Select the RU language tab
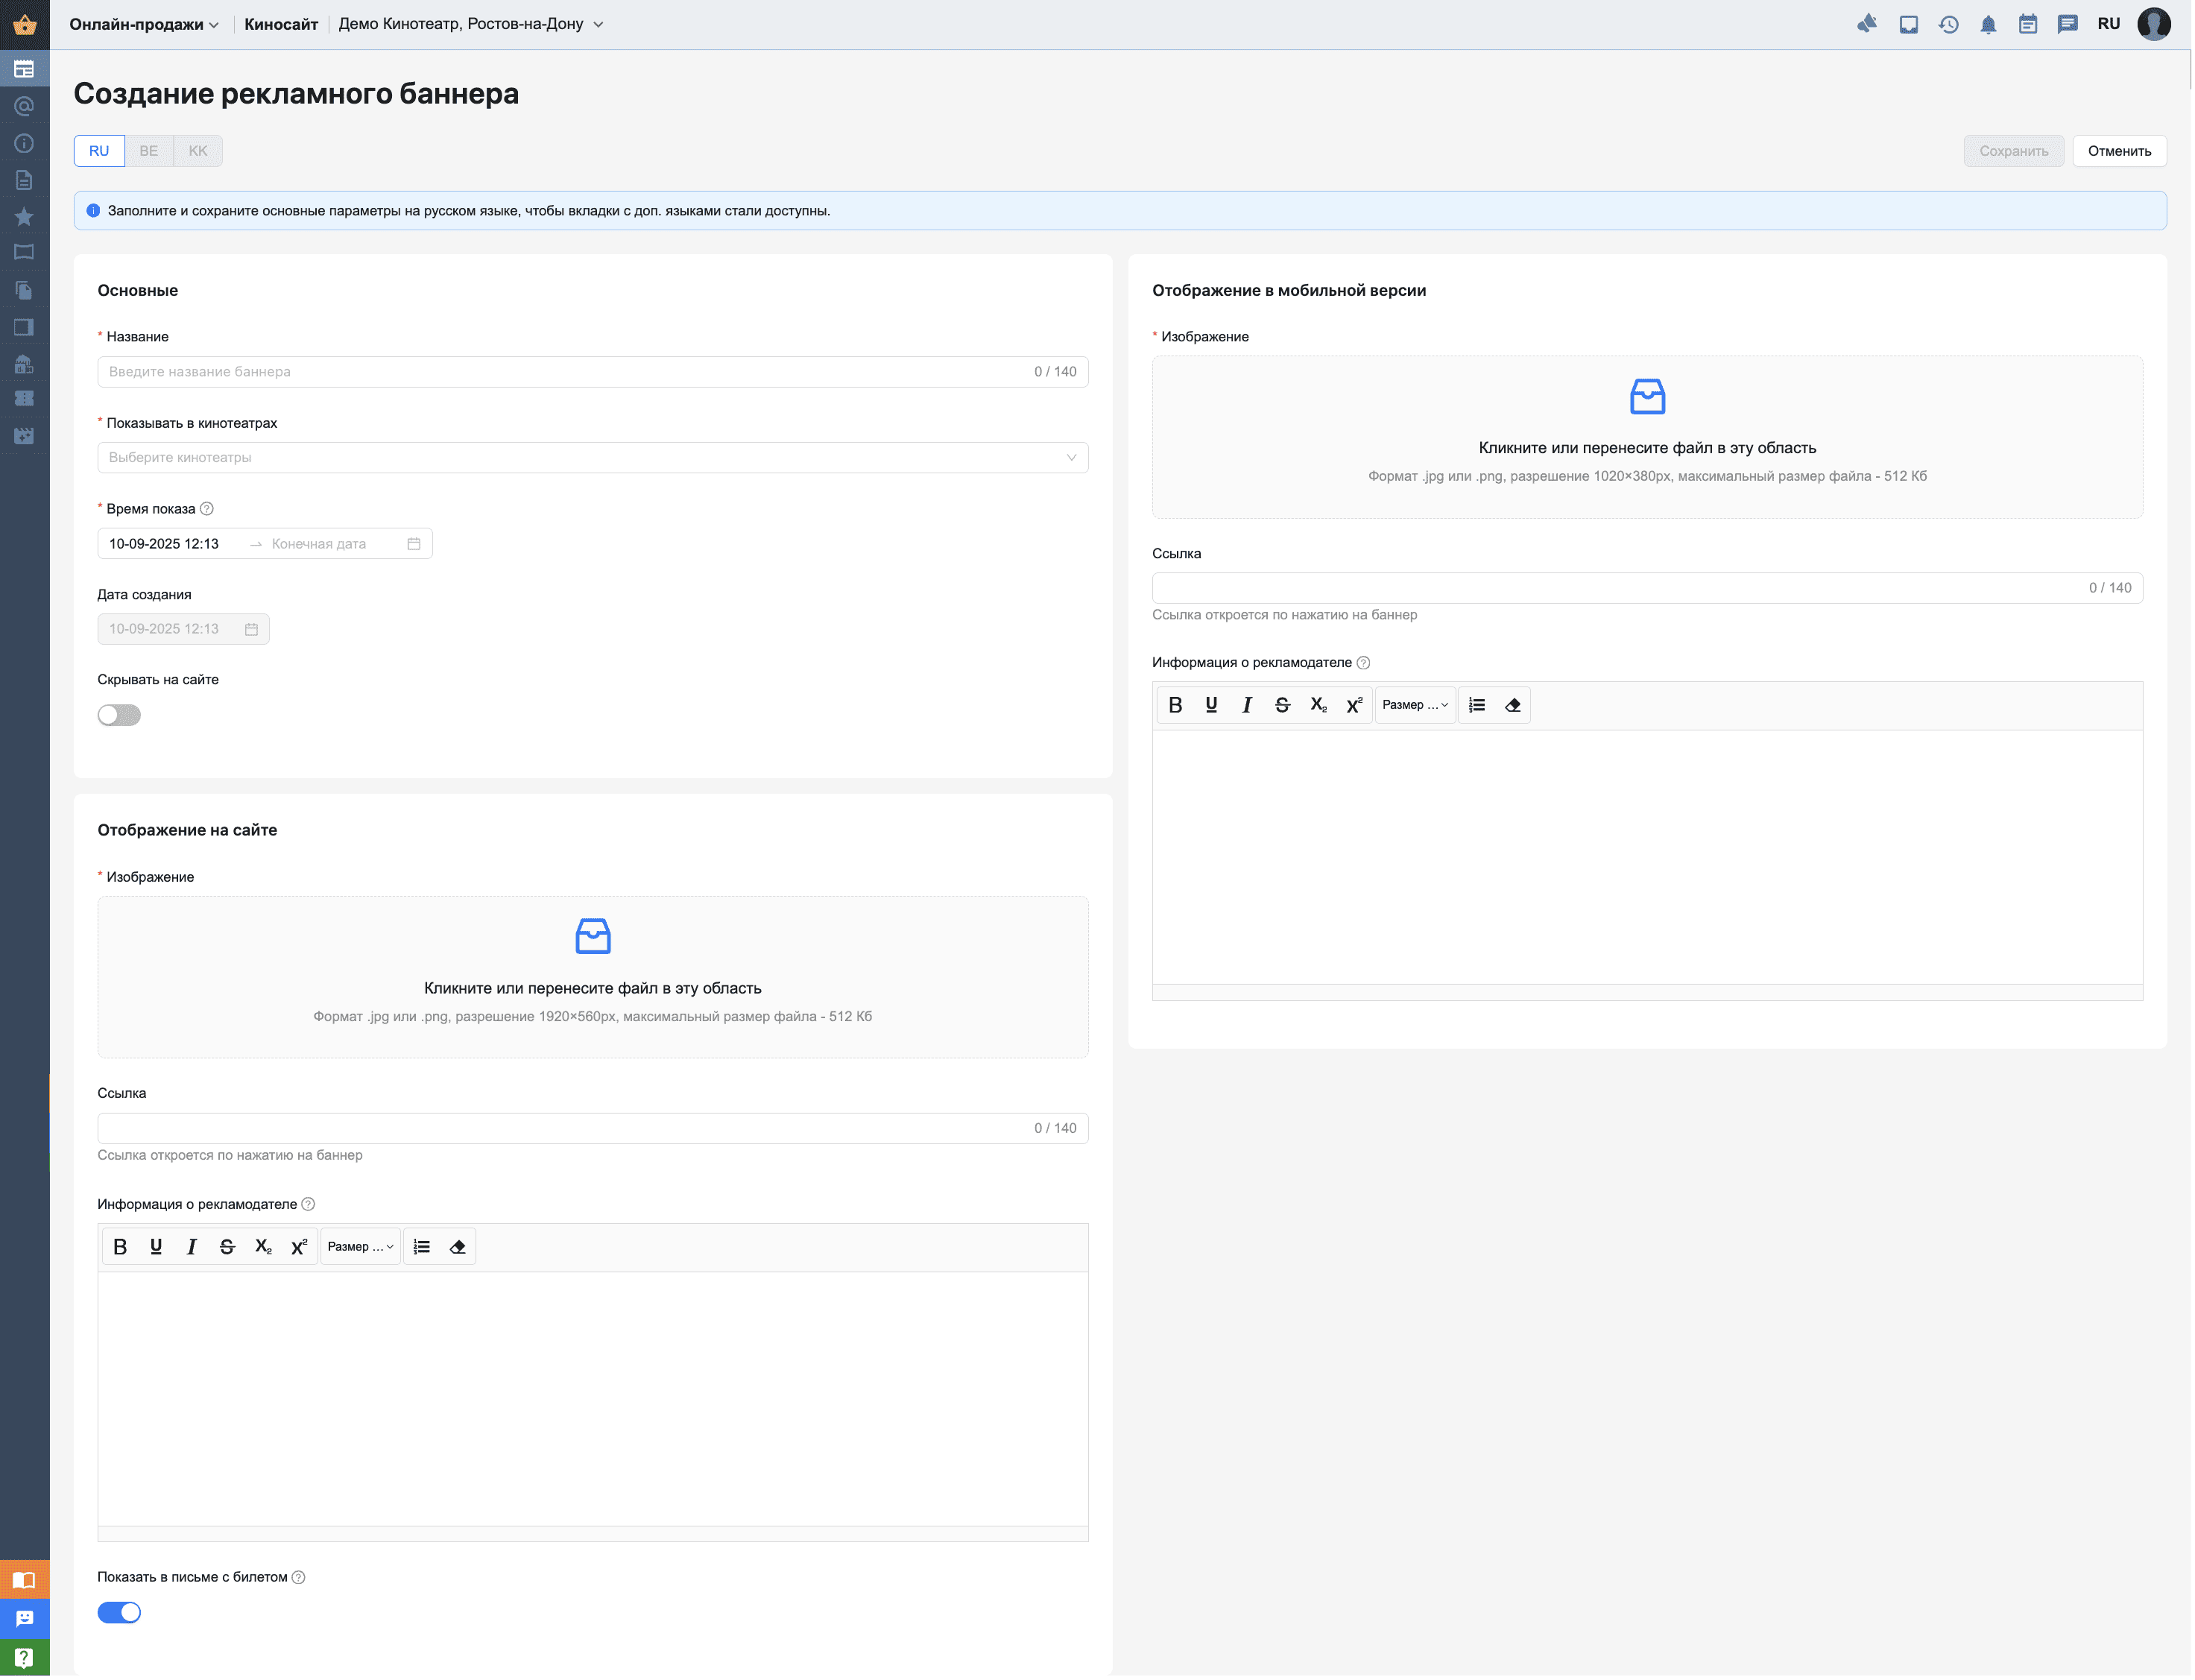This screenshot has height=1680, width=2195. pos(99,151)
